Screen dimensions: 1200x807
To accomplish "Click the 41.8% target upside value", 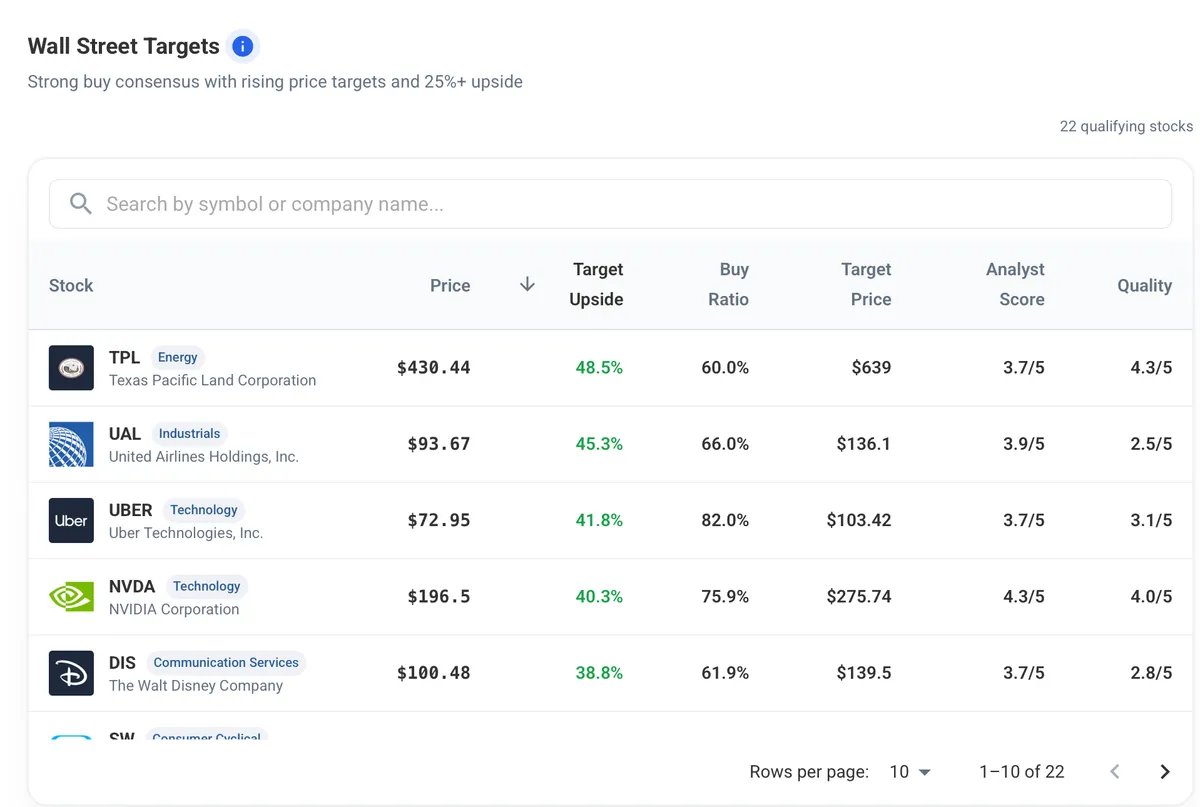I will click(x=599, y=520).
